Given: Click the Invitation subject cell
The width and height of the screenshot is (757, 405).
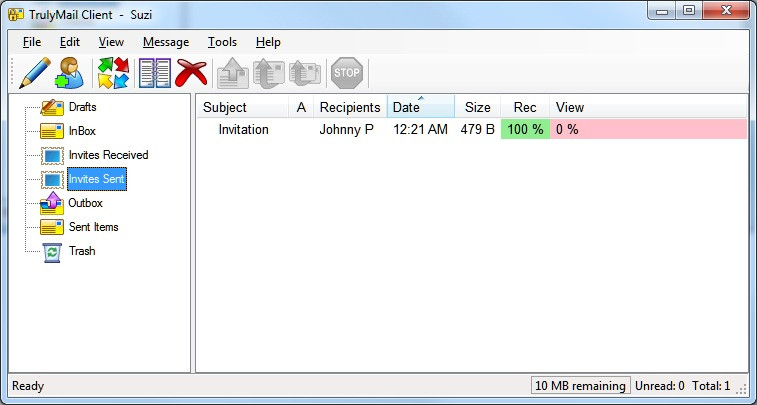Looking at the screenshot, I should click(243, 129).
